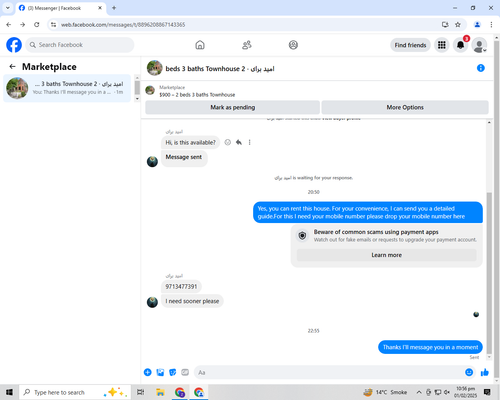Viewport: 500px width, 400px height.
Task: Click the Marketplace listing '$900 - 2 beds 3 baths Townhouse'
Action: [197, 95]
